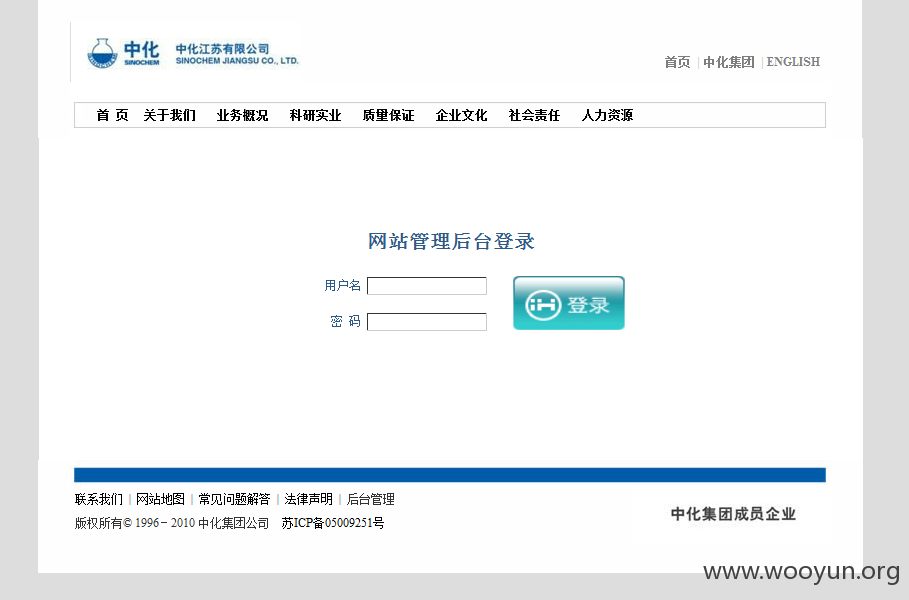Open 法律声明 footer link
The width and height of the screenshot is (909, 600).
[x=308, y=499]
